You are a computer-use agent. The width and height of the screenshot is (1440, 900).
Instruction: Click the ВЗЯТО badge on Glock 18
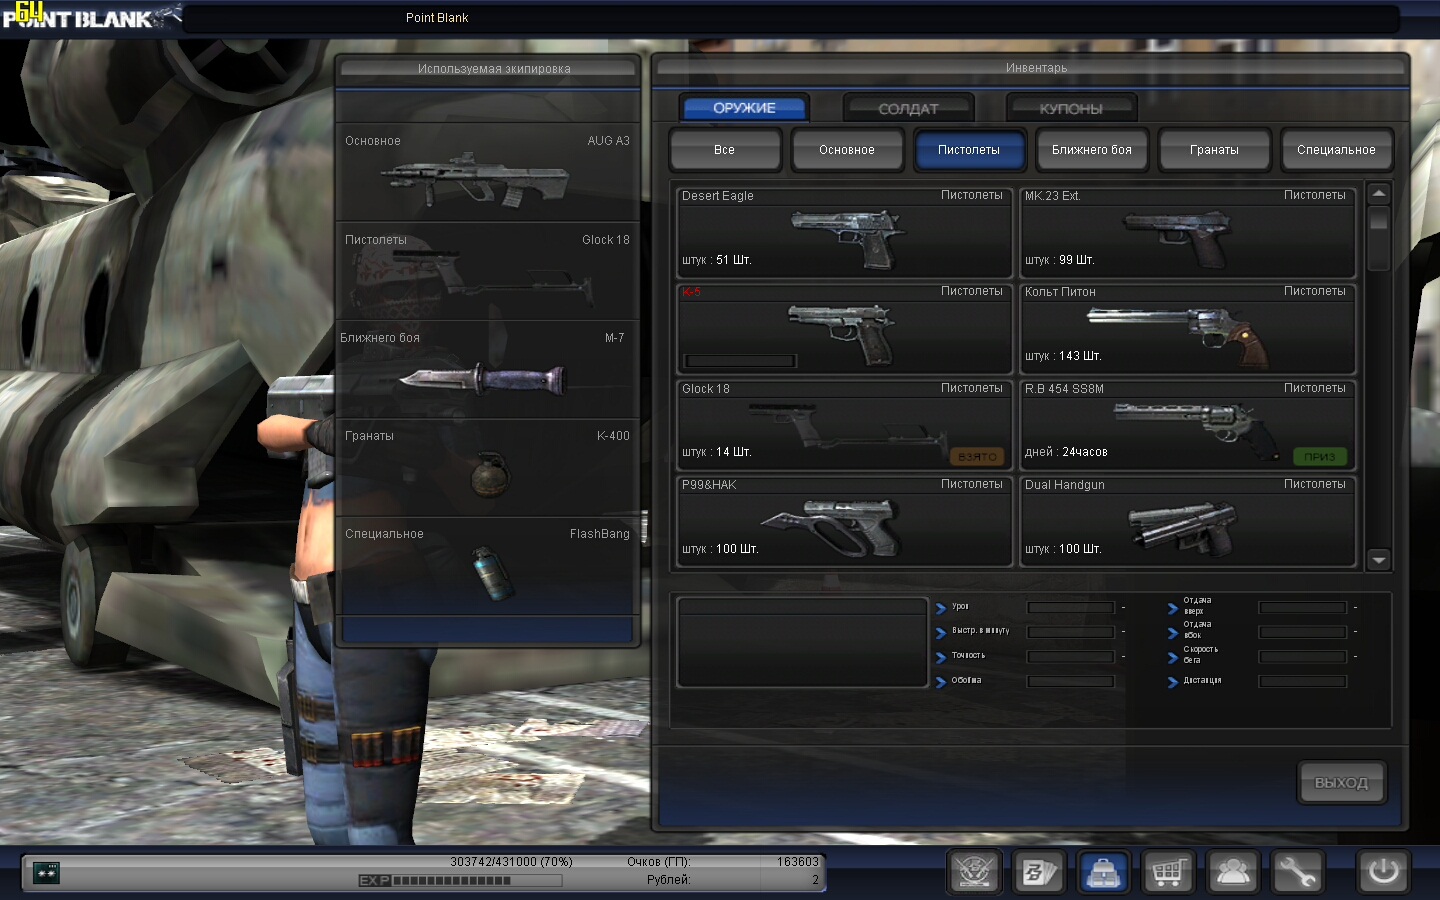tap(977, 456)
